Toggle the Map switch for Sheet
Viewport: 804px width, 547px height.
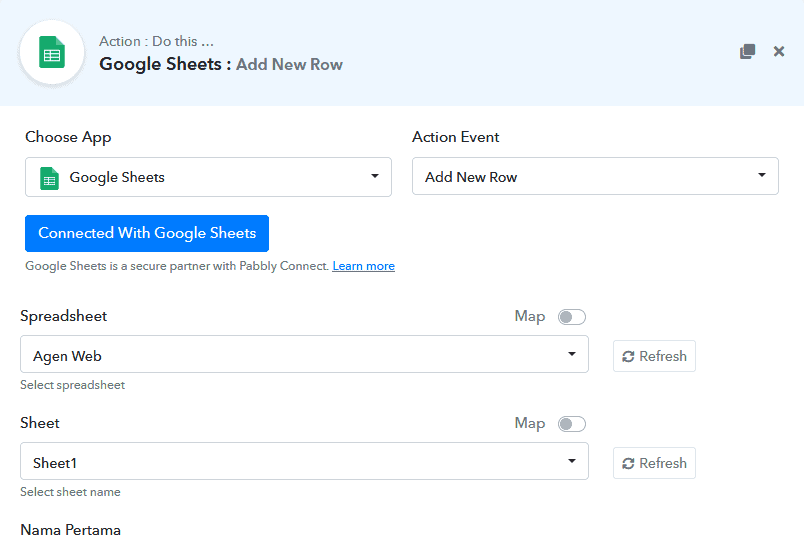[x=572, y=424]
